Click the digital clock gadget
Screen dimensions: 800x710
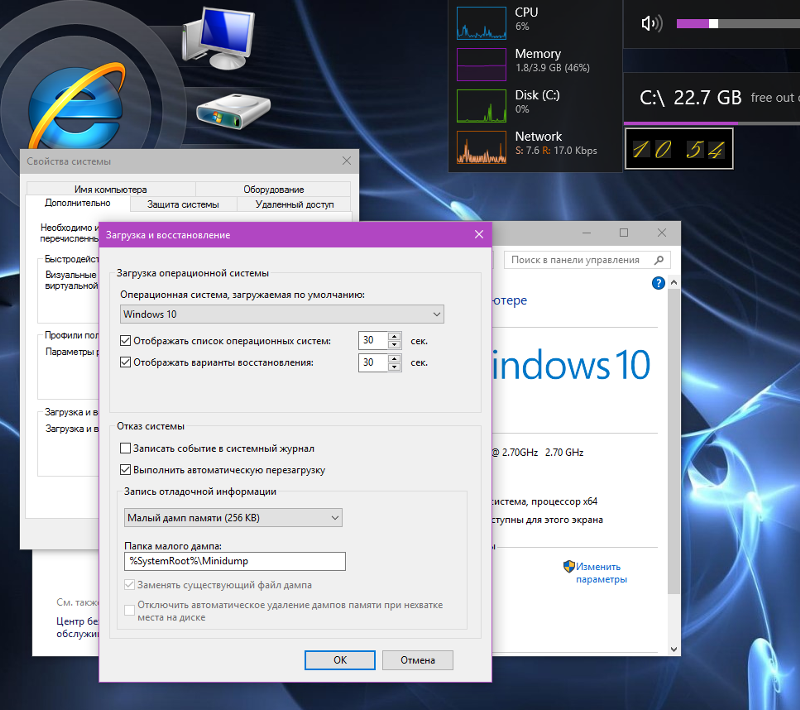coord(679,148)
